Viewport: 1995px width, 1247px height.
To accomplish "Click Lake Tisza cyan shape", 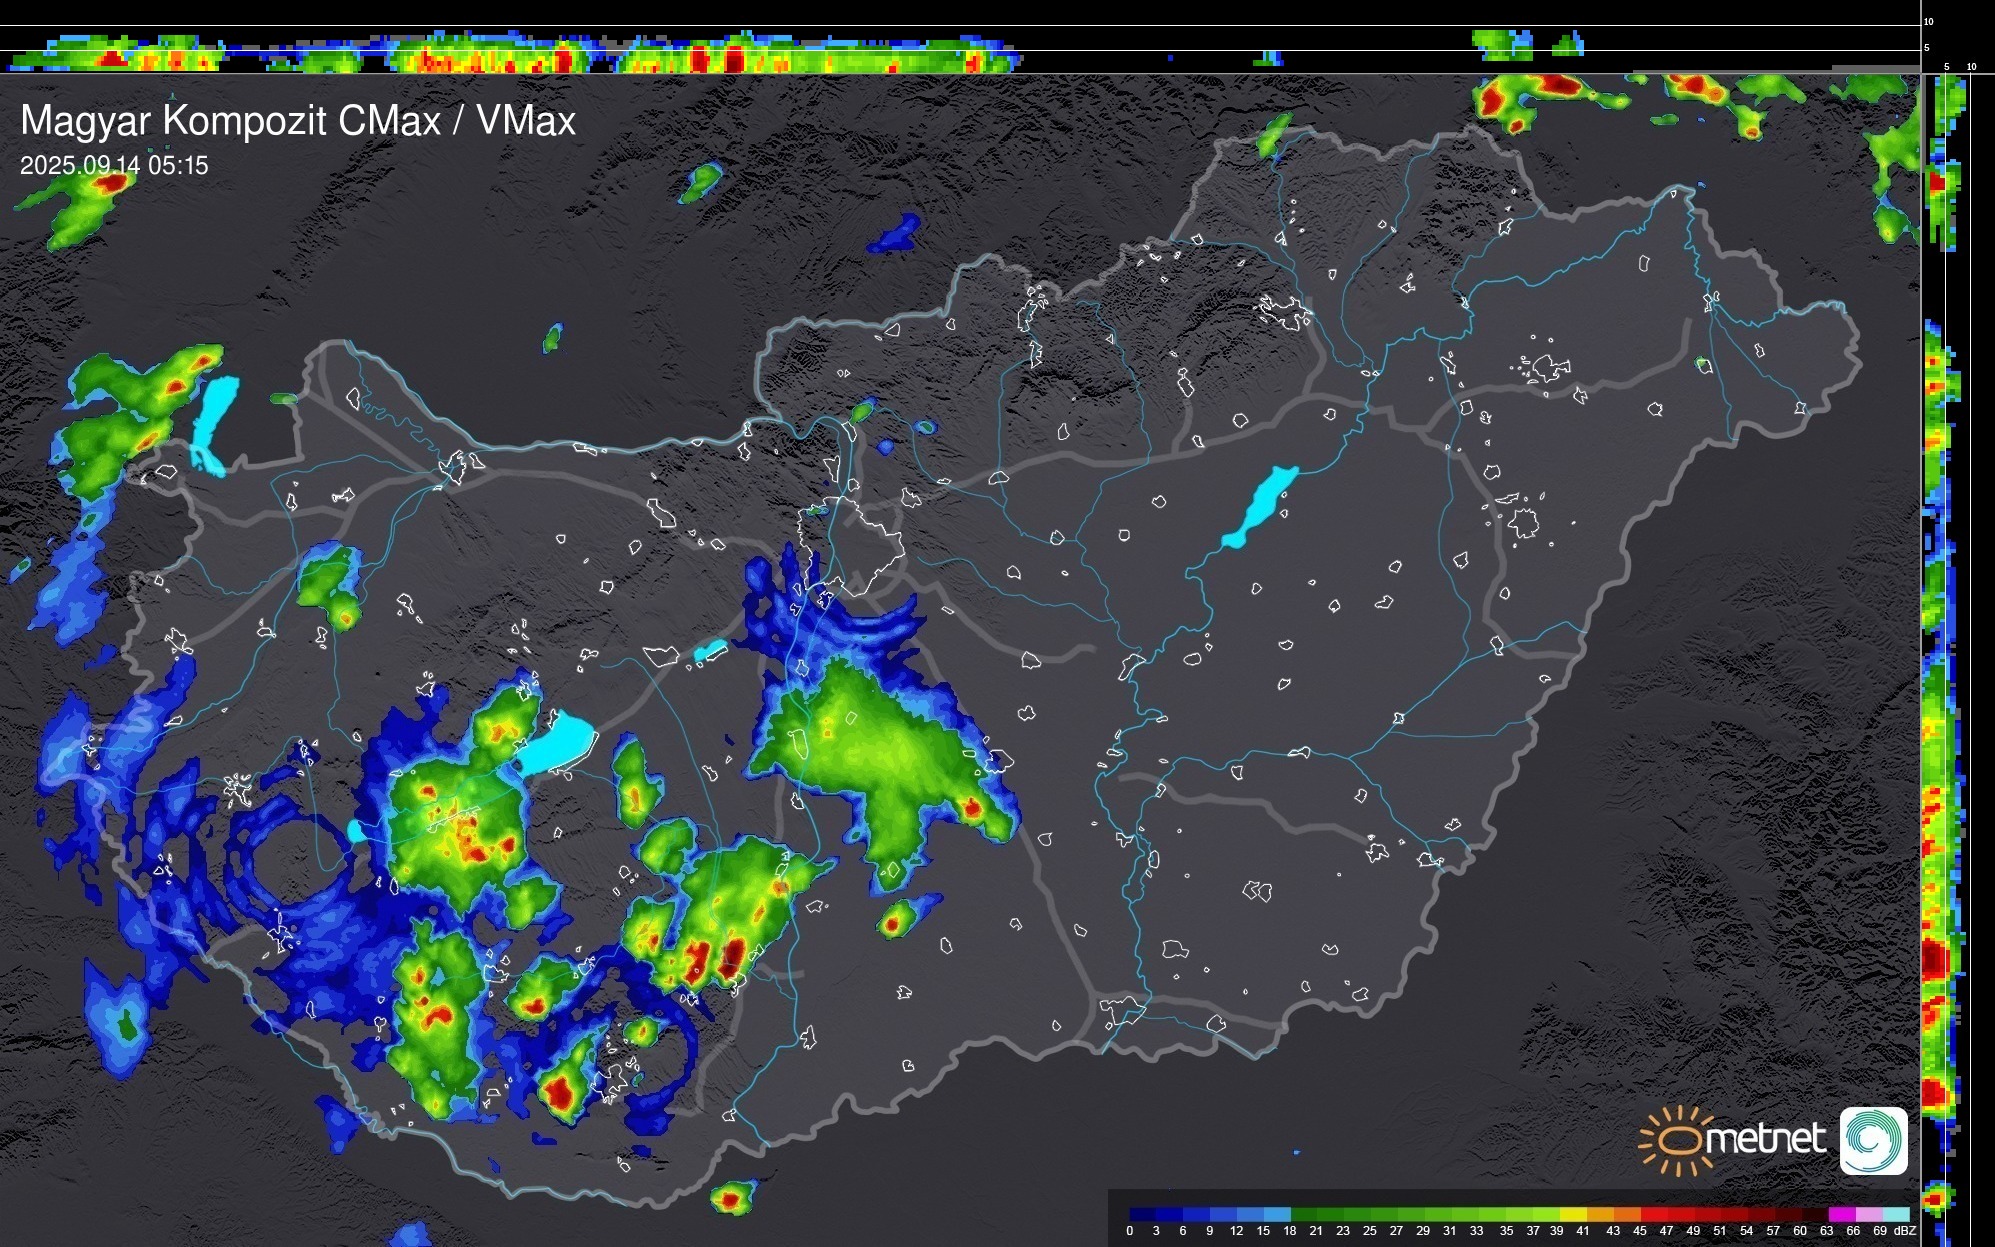I will tap(1260, 507).
